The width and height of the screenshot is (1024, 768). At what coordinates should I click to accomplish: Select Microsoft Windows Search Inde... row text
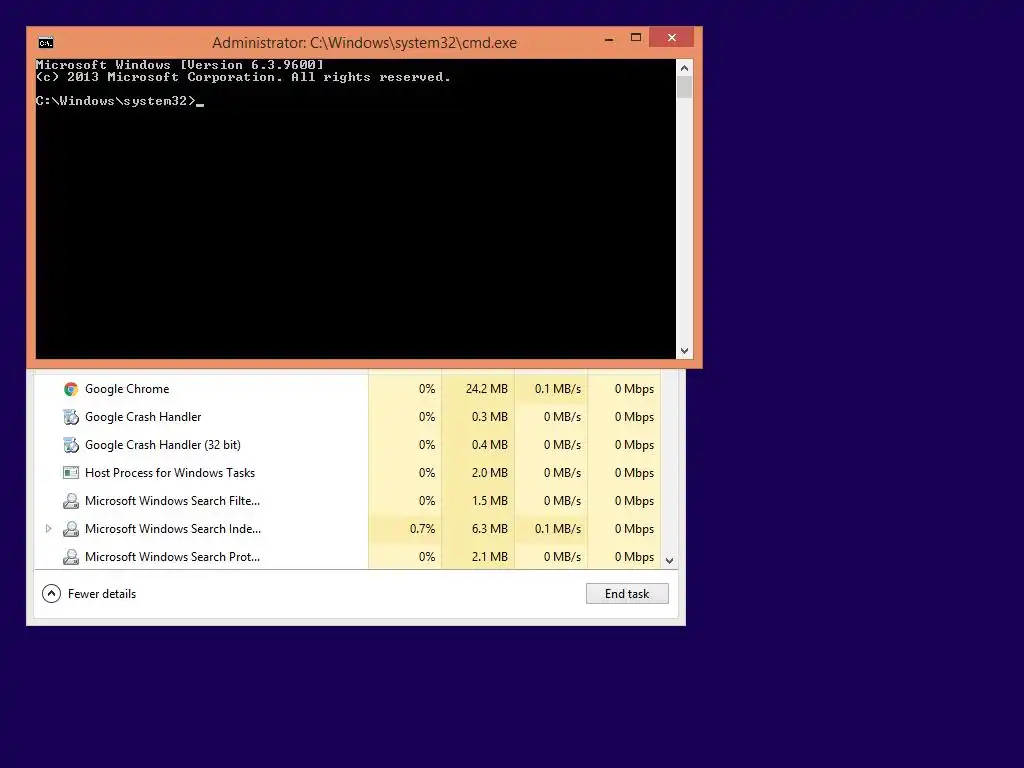click(x=172, y=529)
